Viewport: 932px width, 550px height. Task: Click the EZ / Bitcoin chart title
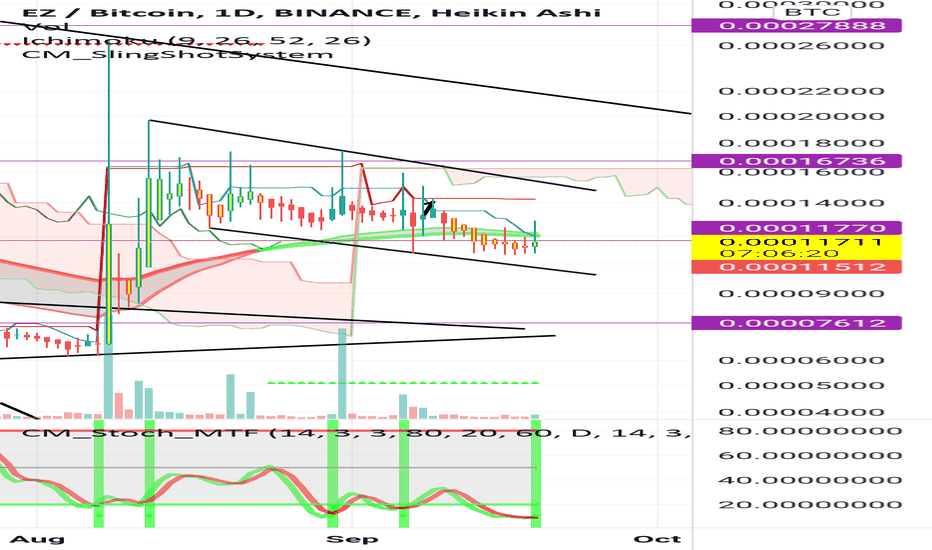[312, 12]
